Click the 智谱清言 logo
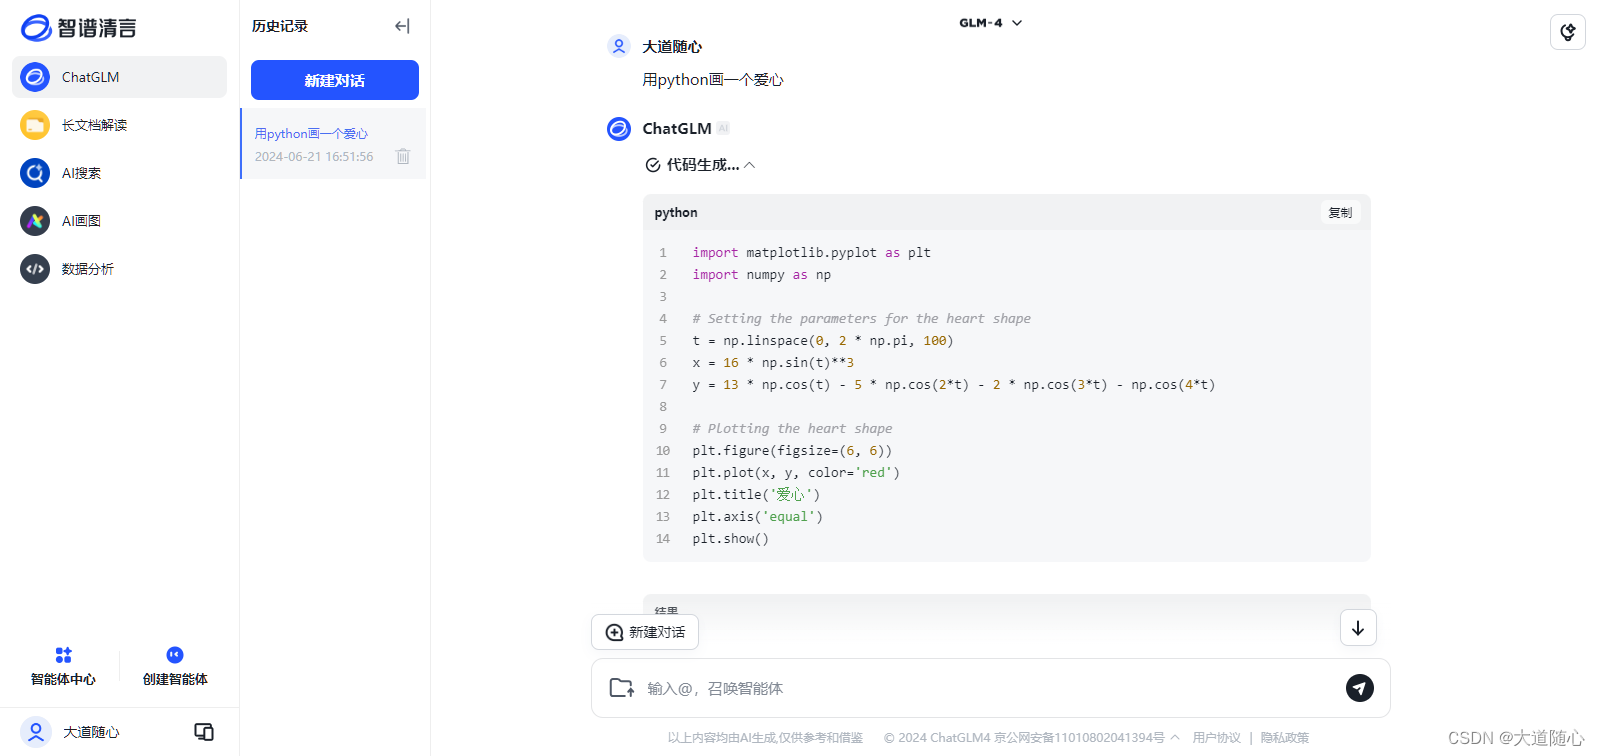This screenshot has height=756, width=1600. [78, 28]
